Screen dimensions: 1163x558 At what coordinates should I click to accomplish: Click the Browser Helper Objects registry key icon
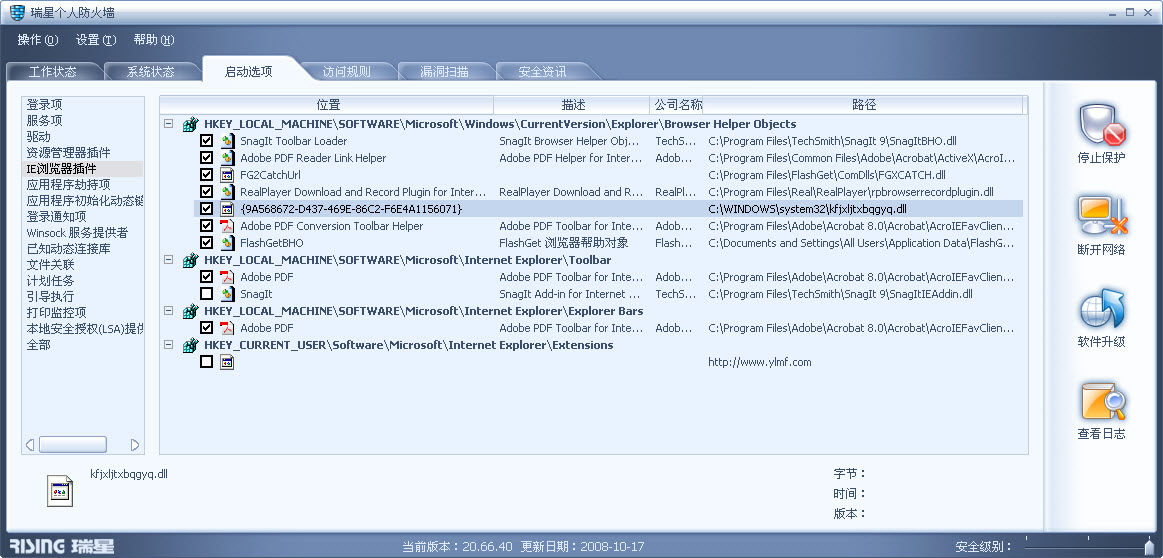click(191, 124)
